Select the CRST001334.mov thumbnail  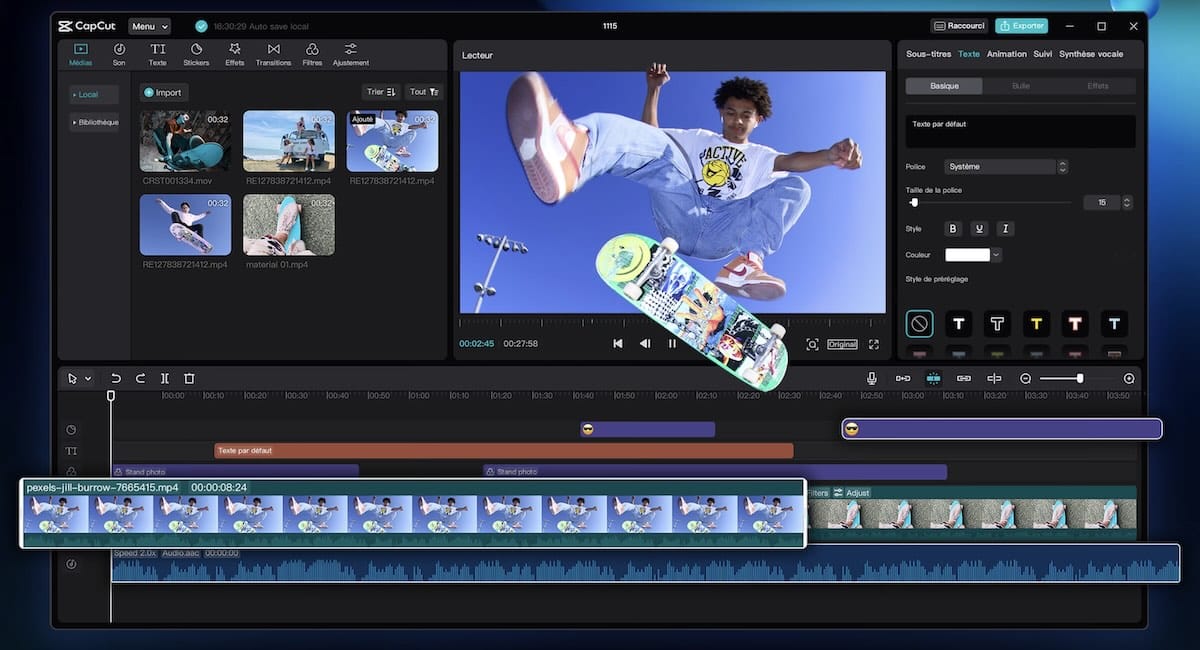(x=185, y=141)
